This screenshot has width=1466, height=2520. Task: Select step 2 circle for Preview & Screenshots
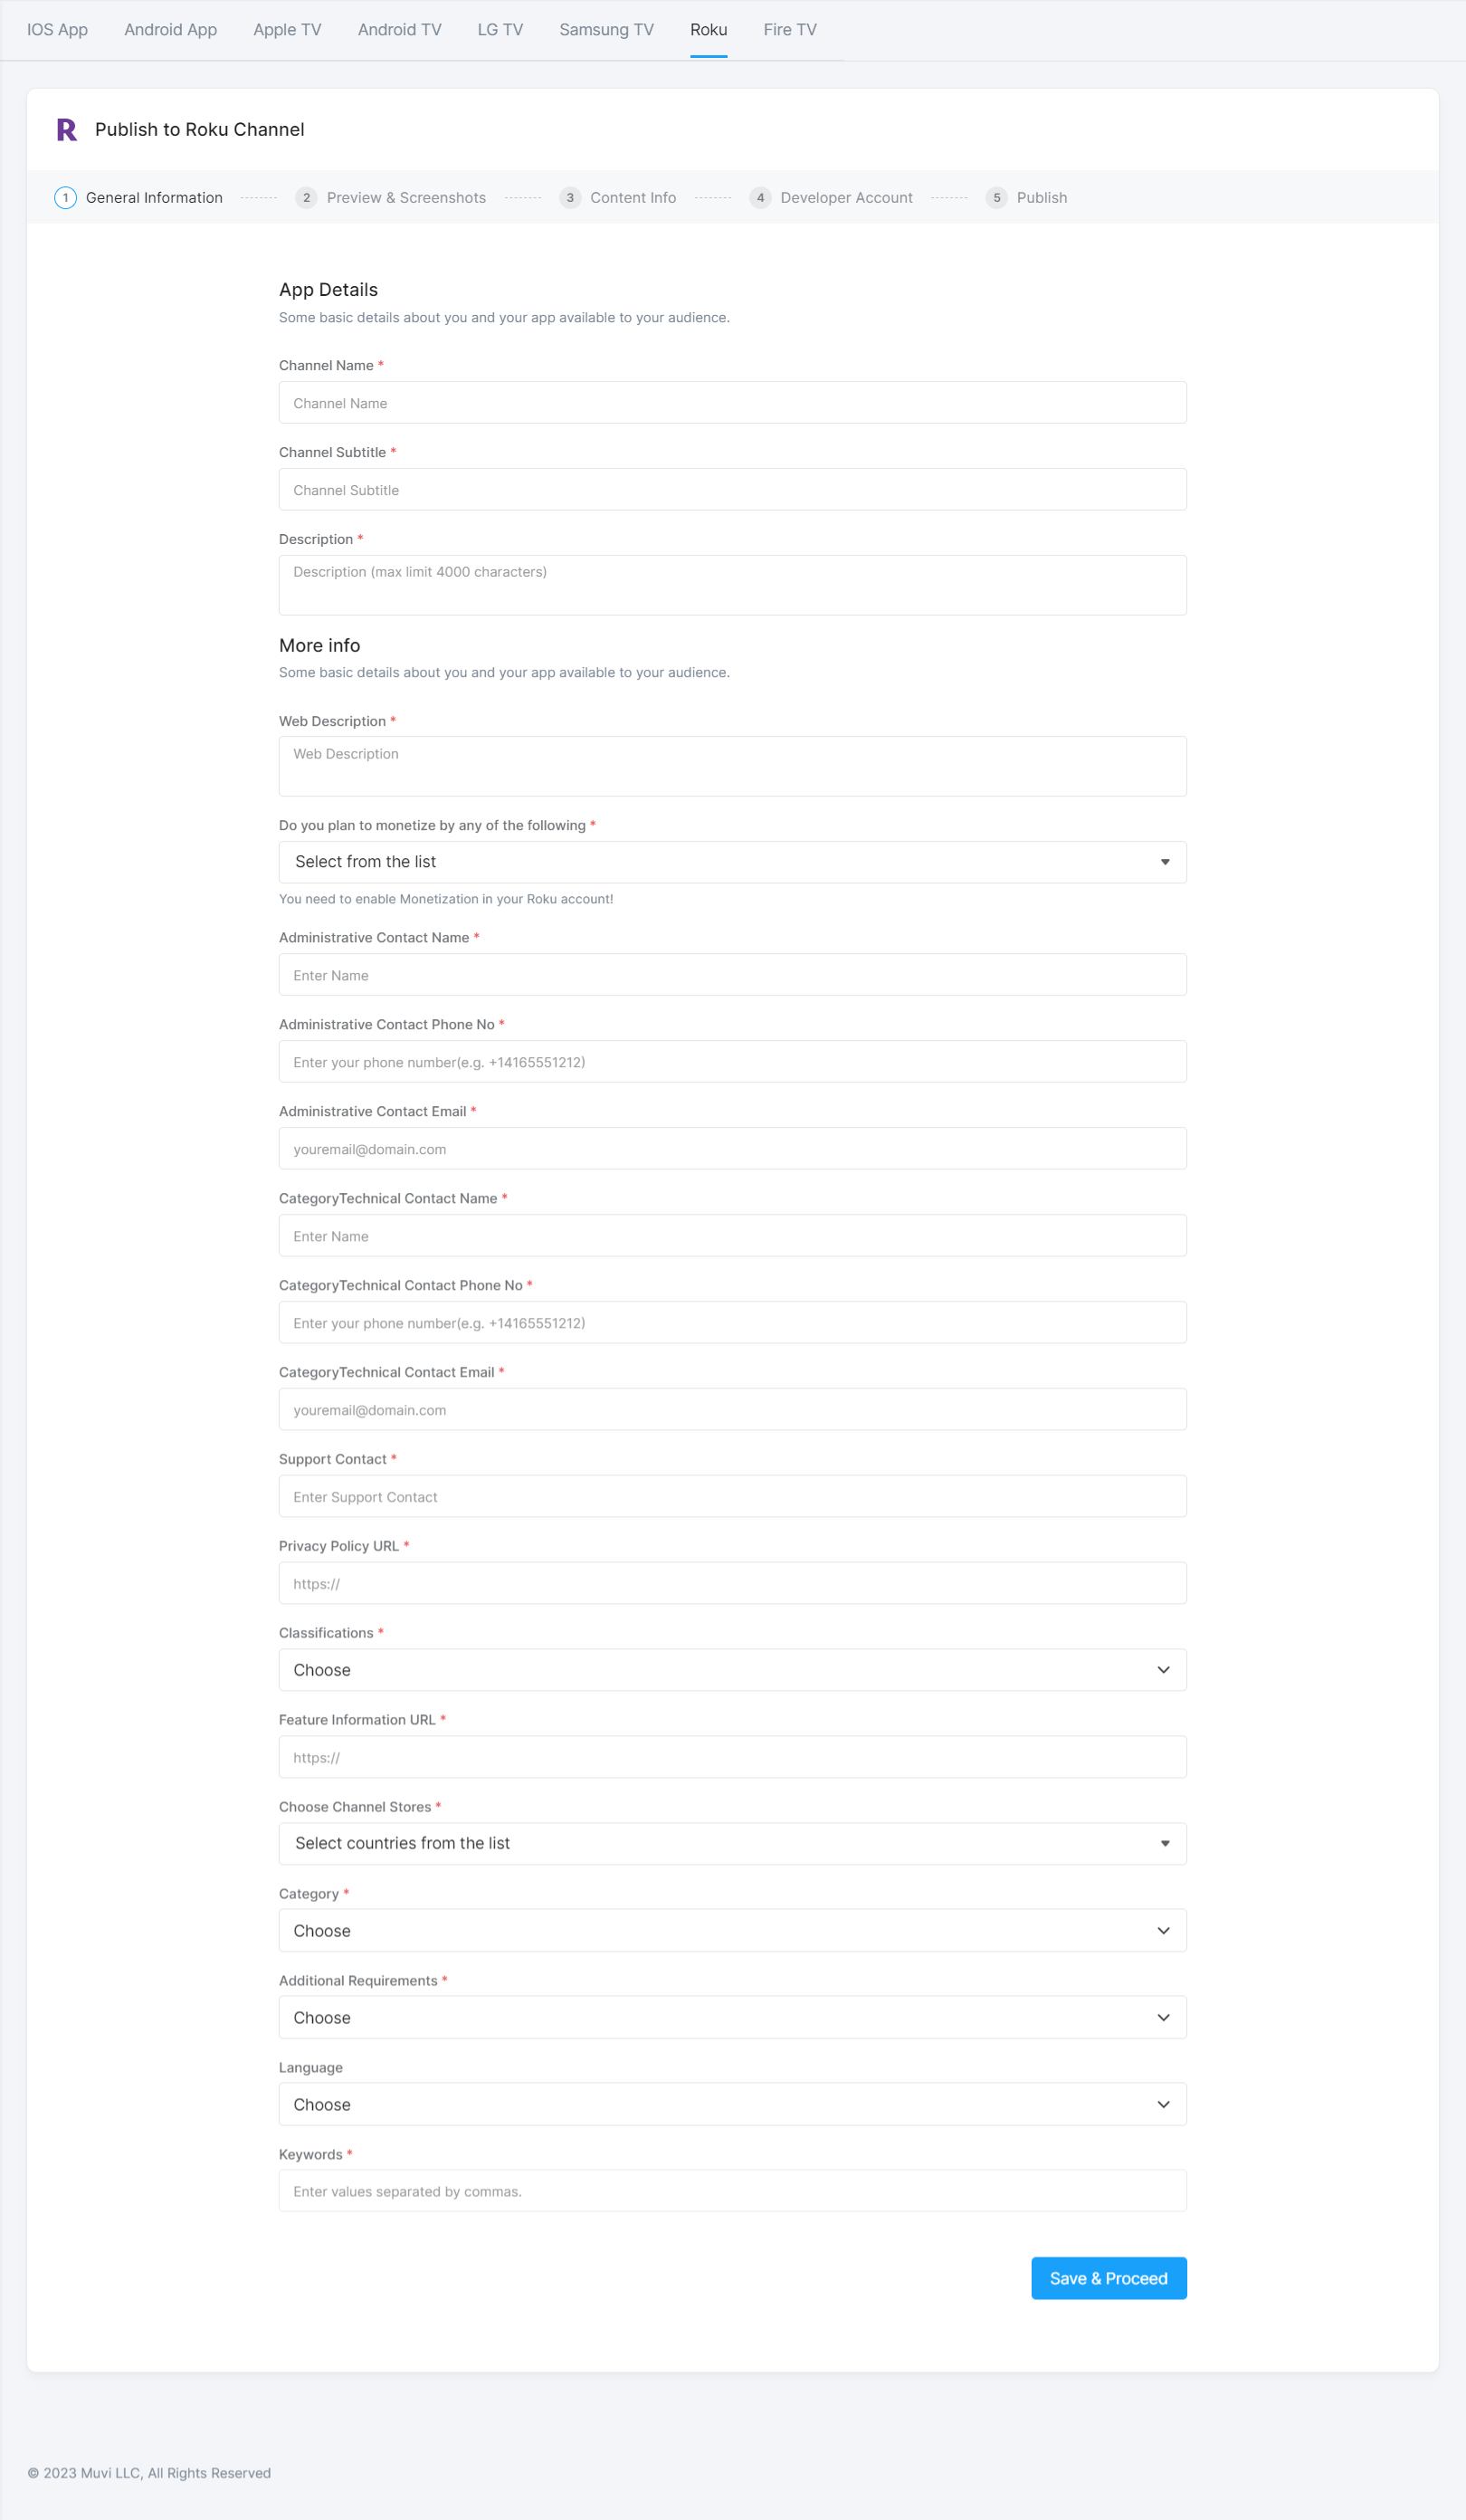coord(306,198)
